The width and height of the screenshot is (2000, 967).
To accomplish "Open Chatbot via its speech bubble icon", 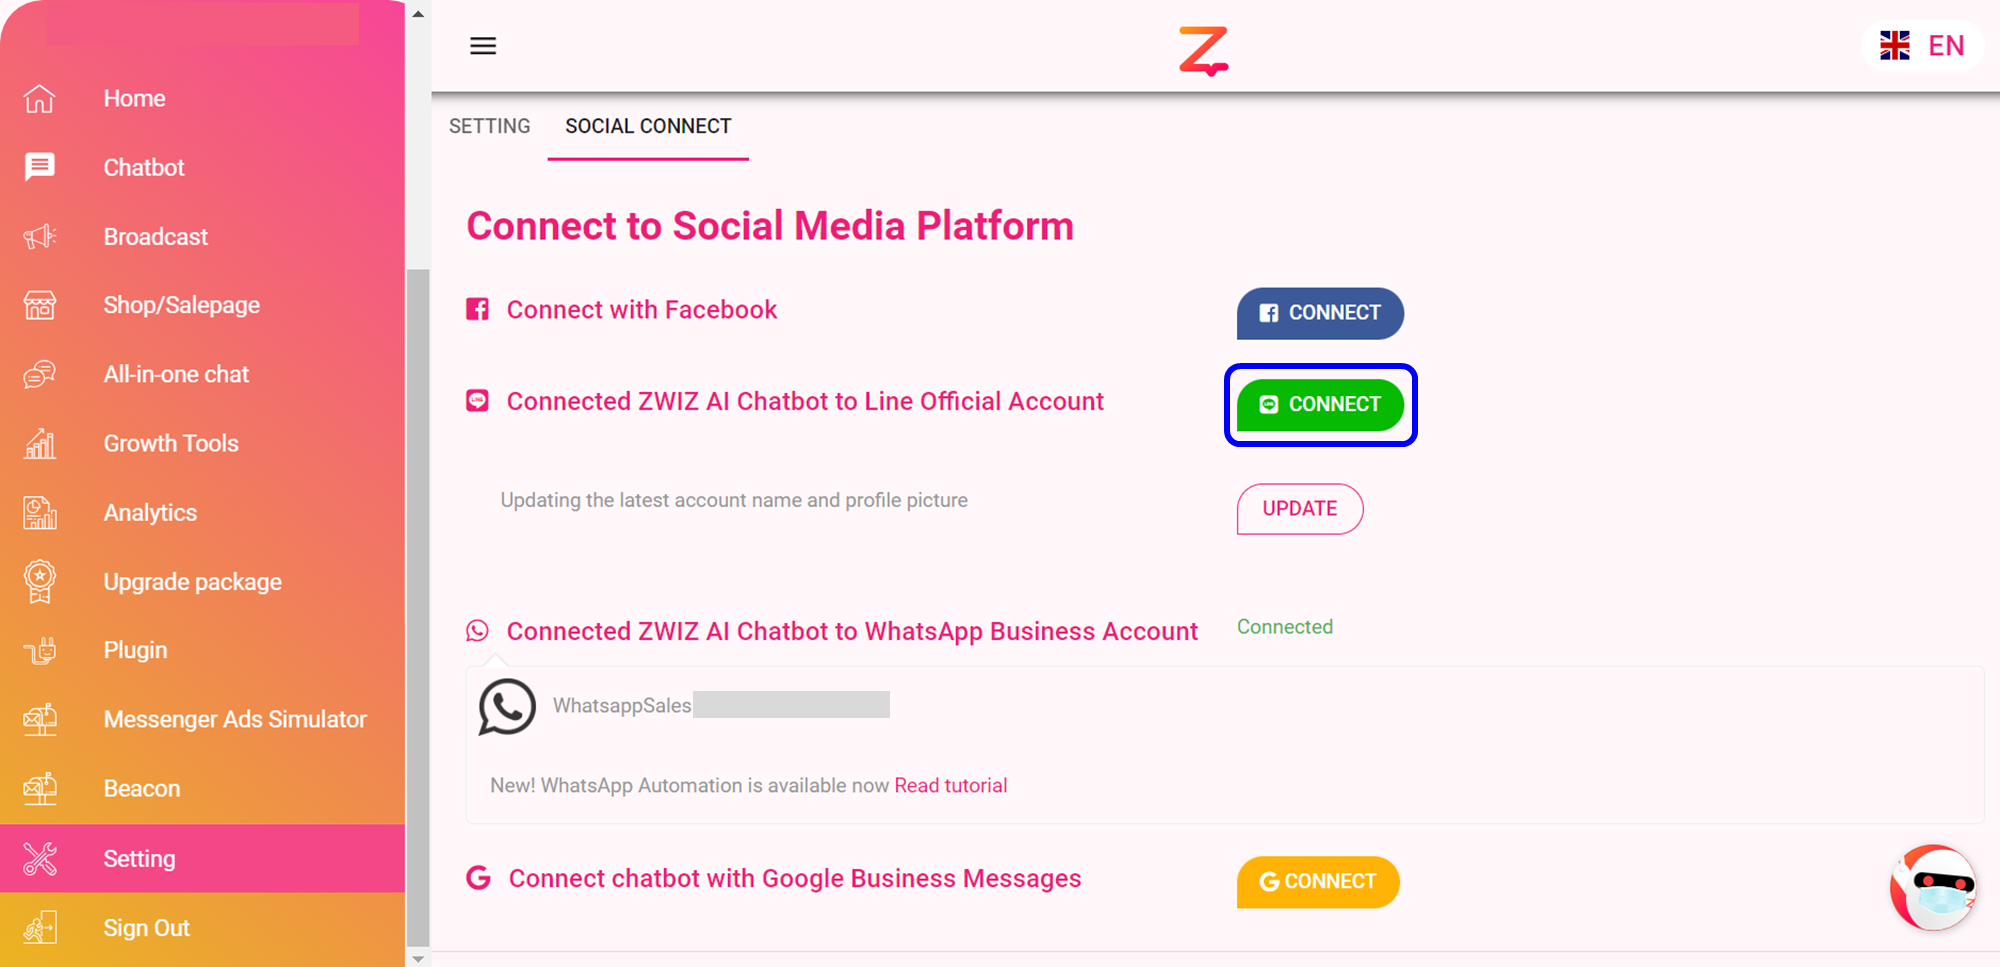I will pos(38,166).
